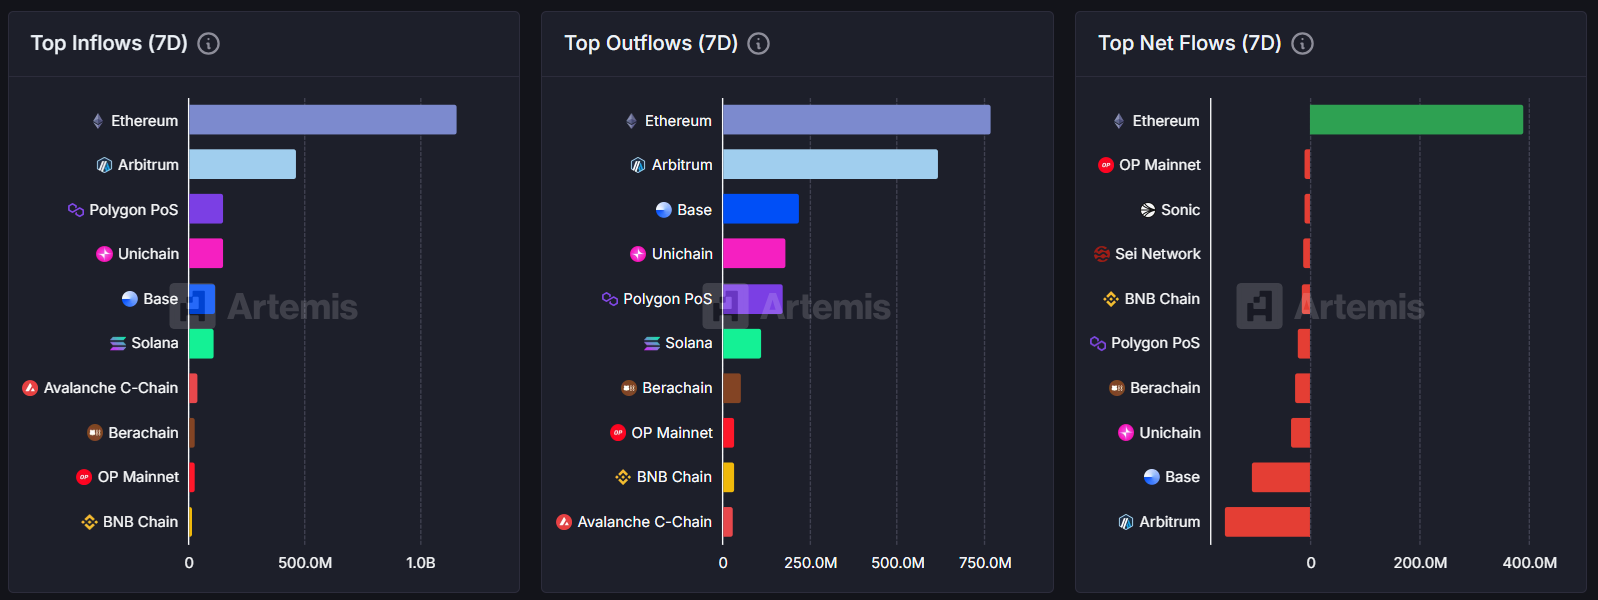Select Unichain red net flow bar
This screenshot has width=1598, height=600.
coord(1300,433)
